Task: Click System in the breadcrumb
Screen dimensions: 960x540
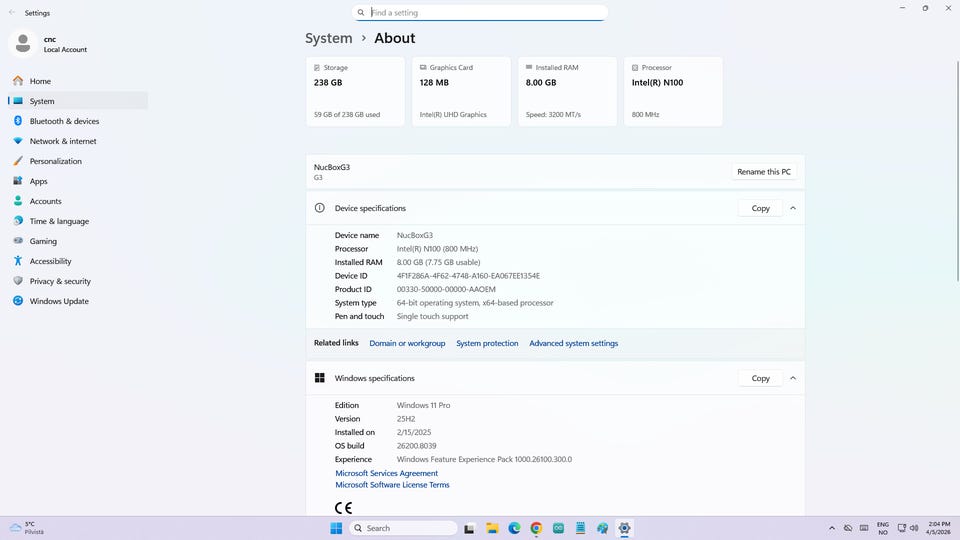Action: tap(329, 38)
